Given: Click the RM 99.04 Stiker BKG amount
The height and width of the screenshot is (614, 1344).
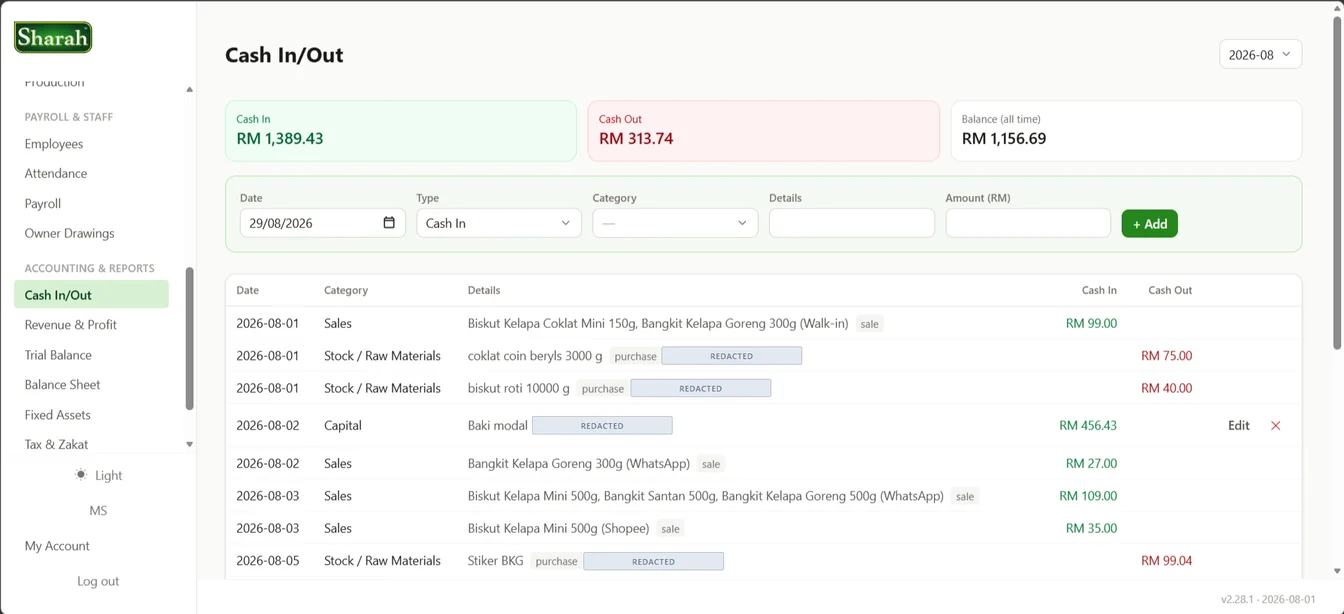Looking at the screenshot, I should [1166, 561].
